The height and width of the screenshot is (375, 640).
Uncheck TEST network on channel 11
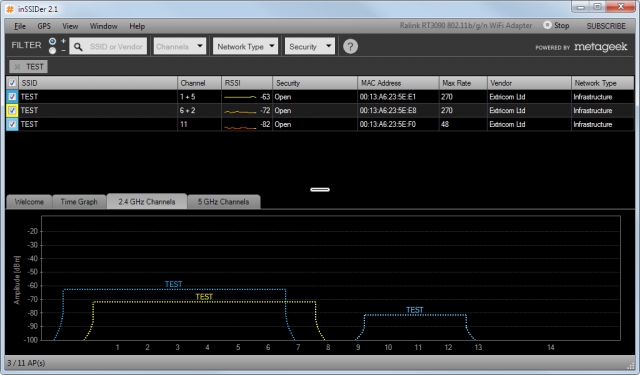coord(12,124)
